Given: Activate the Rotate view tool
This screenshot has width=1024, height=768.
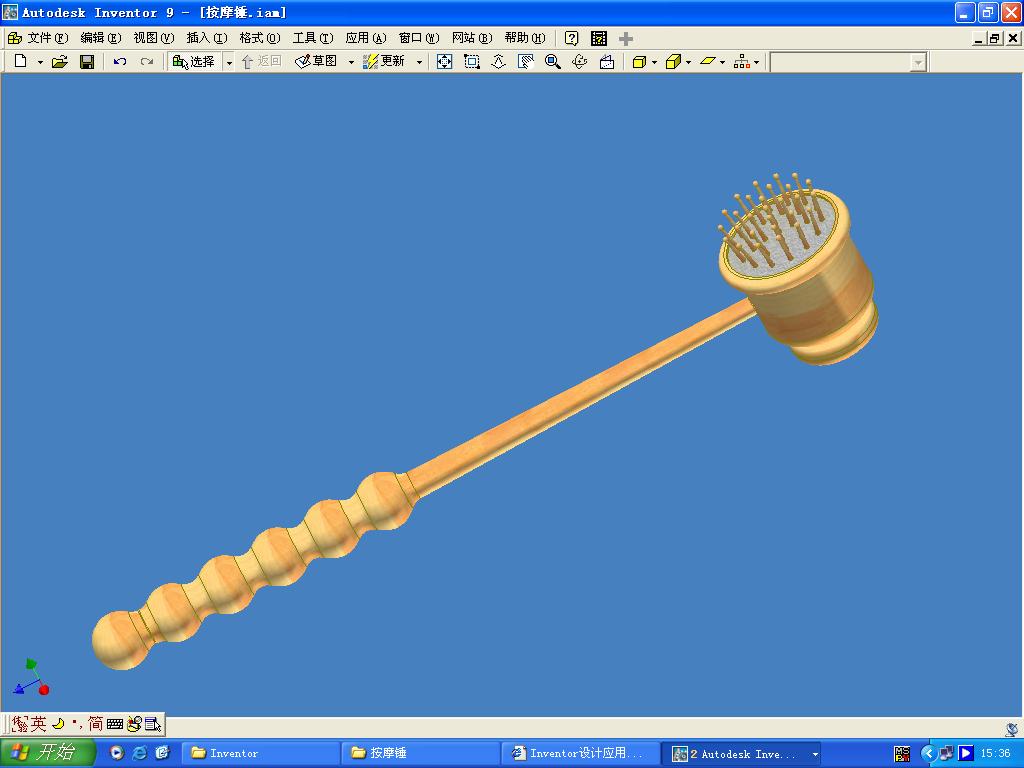Looking at the screenshot, I should (580, 61).
